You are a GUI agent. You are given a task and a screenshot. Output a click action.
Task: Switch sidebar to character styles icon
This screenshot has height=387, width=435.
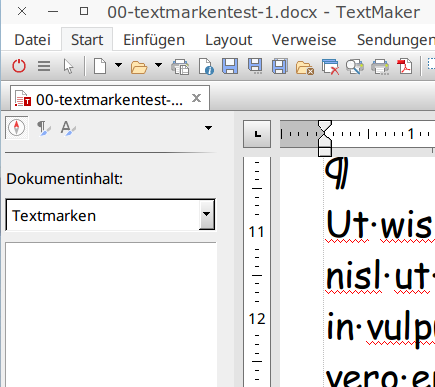(x=68, y=128)
